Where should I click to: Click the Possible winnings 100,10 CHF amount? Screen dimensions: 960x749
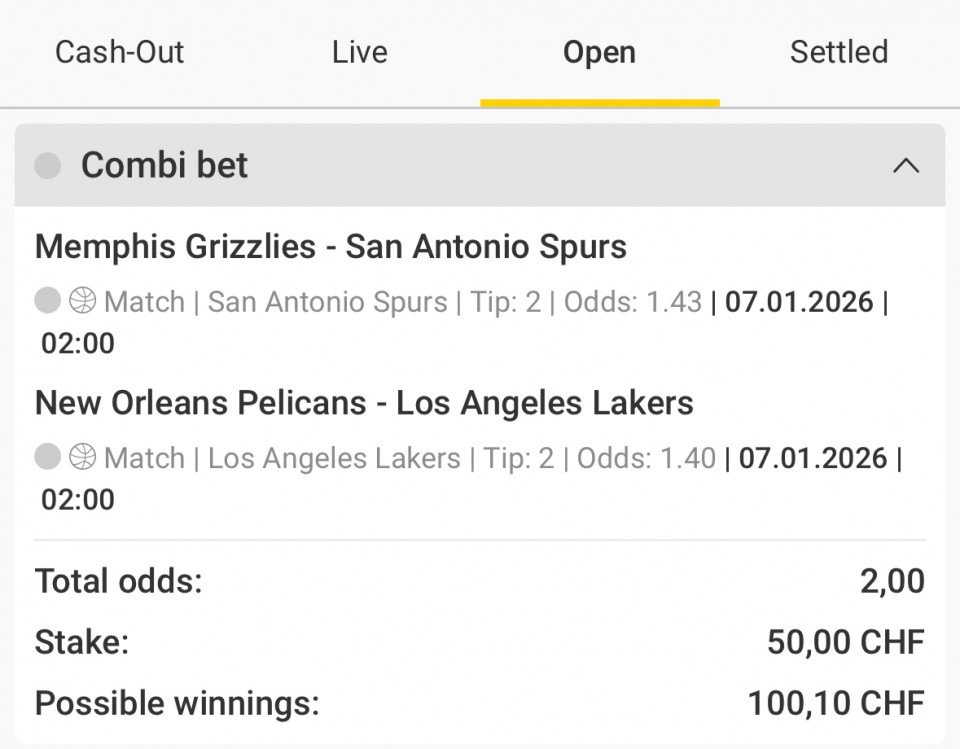pyautogui.click(x=836, y=703)
